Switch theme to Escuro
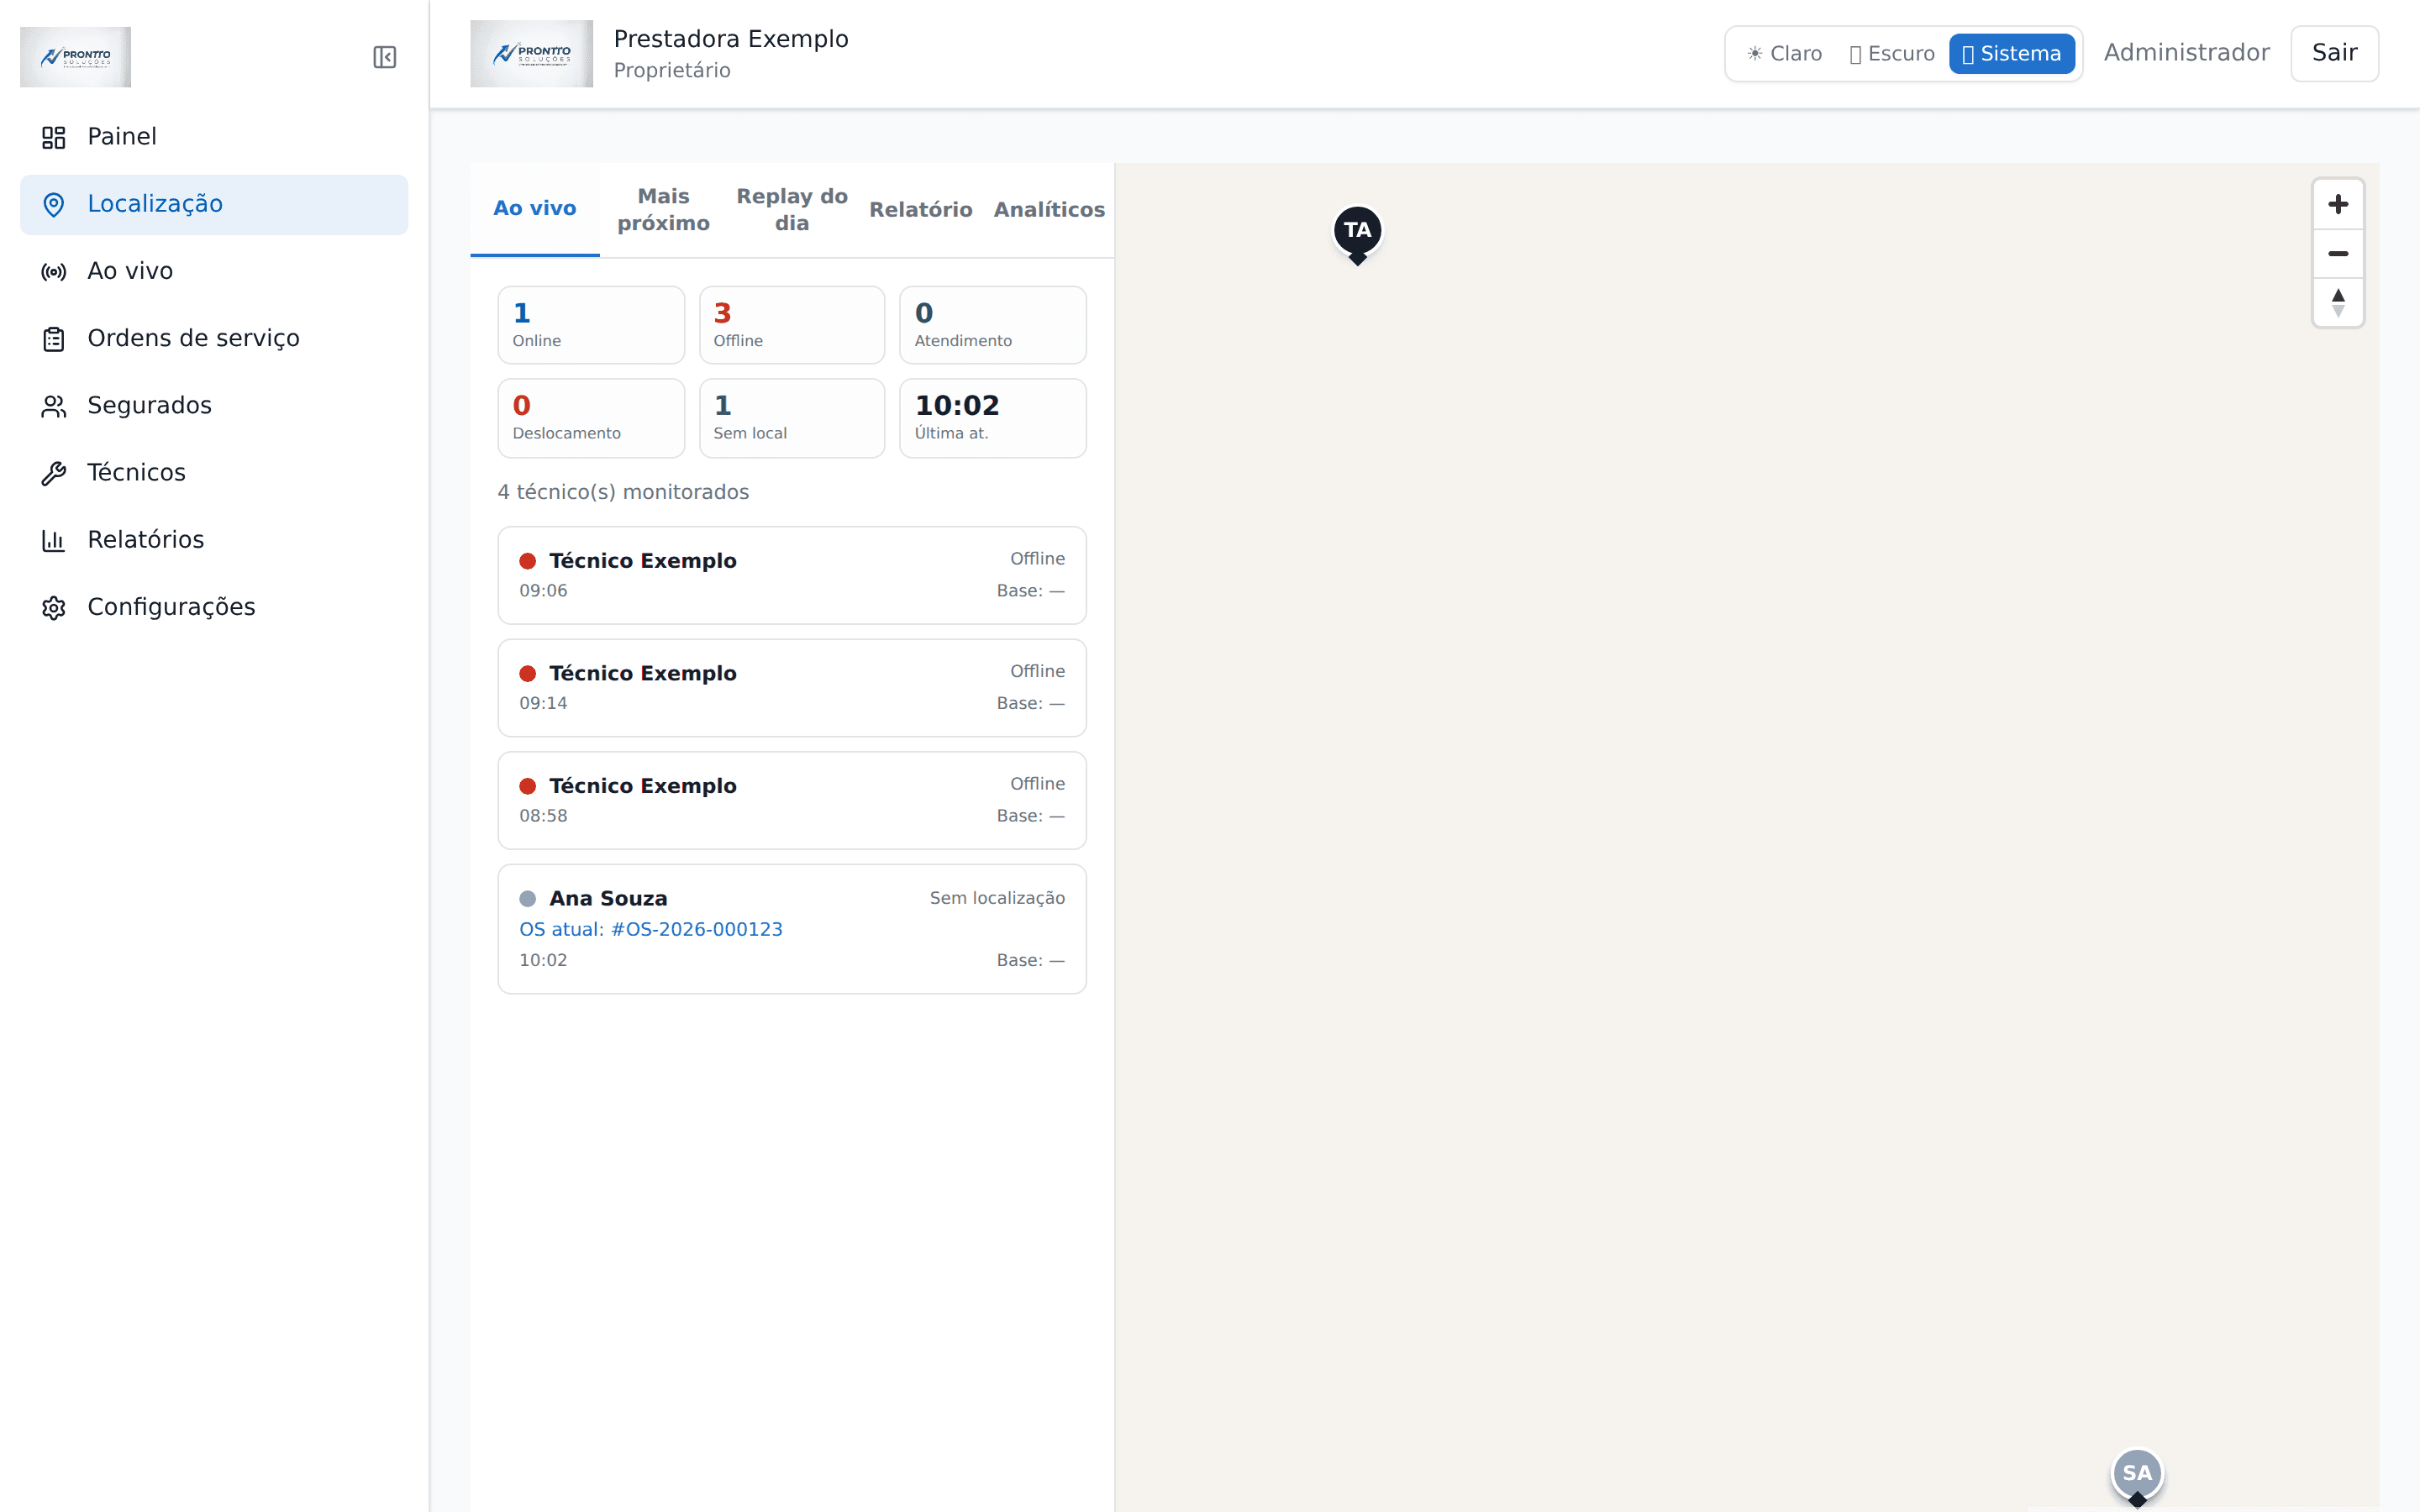The width and height of the screenshot is (2420, 1512). coord(1892,54)
